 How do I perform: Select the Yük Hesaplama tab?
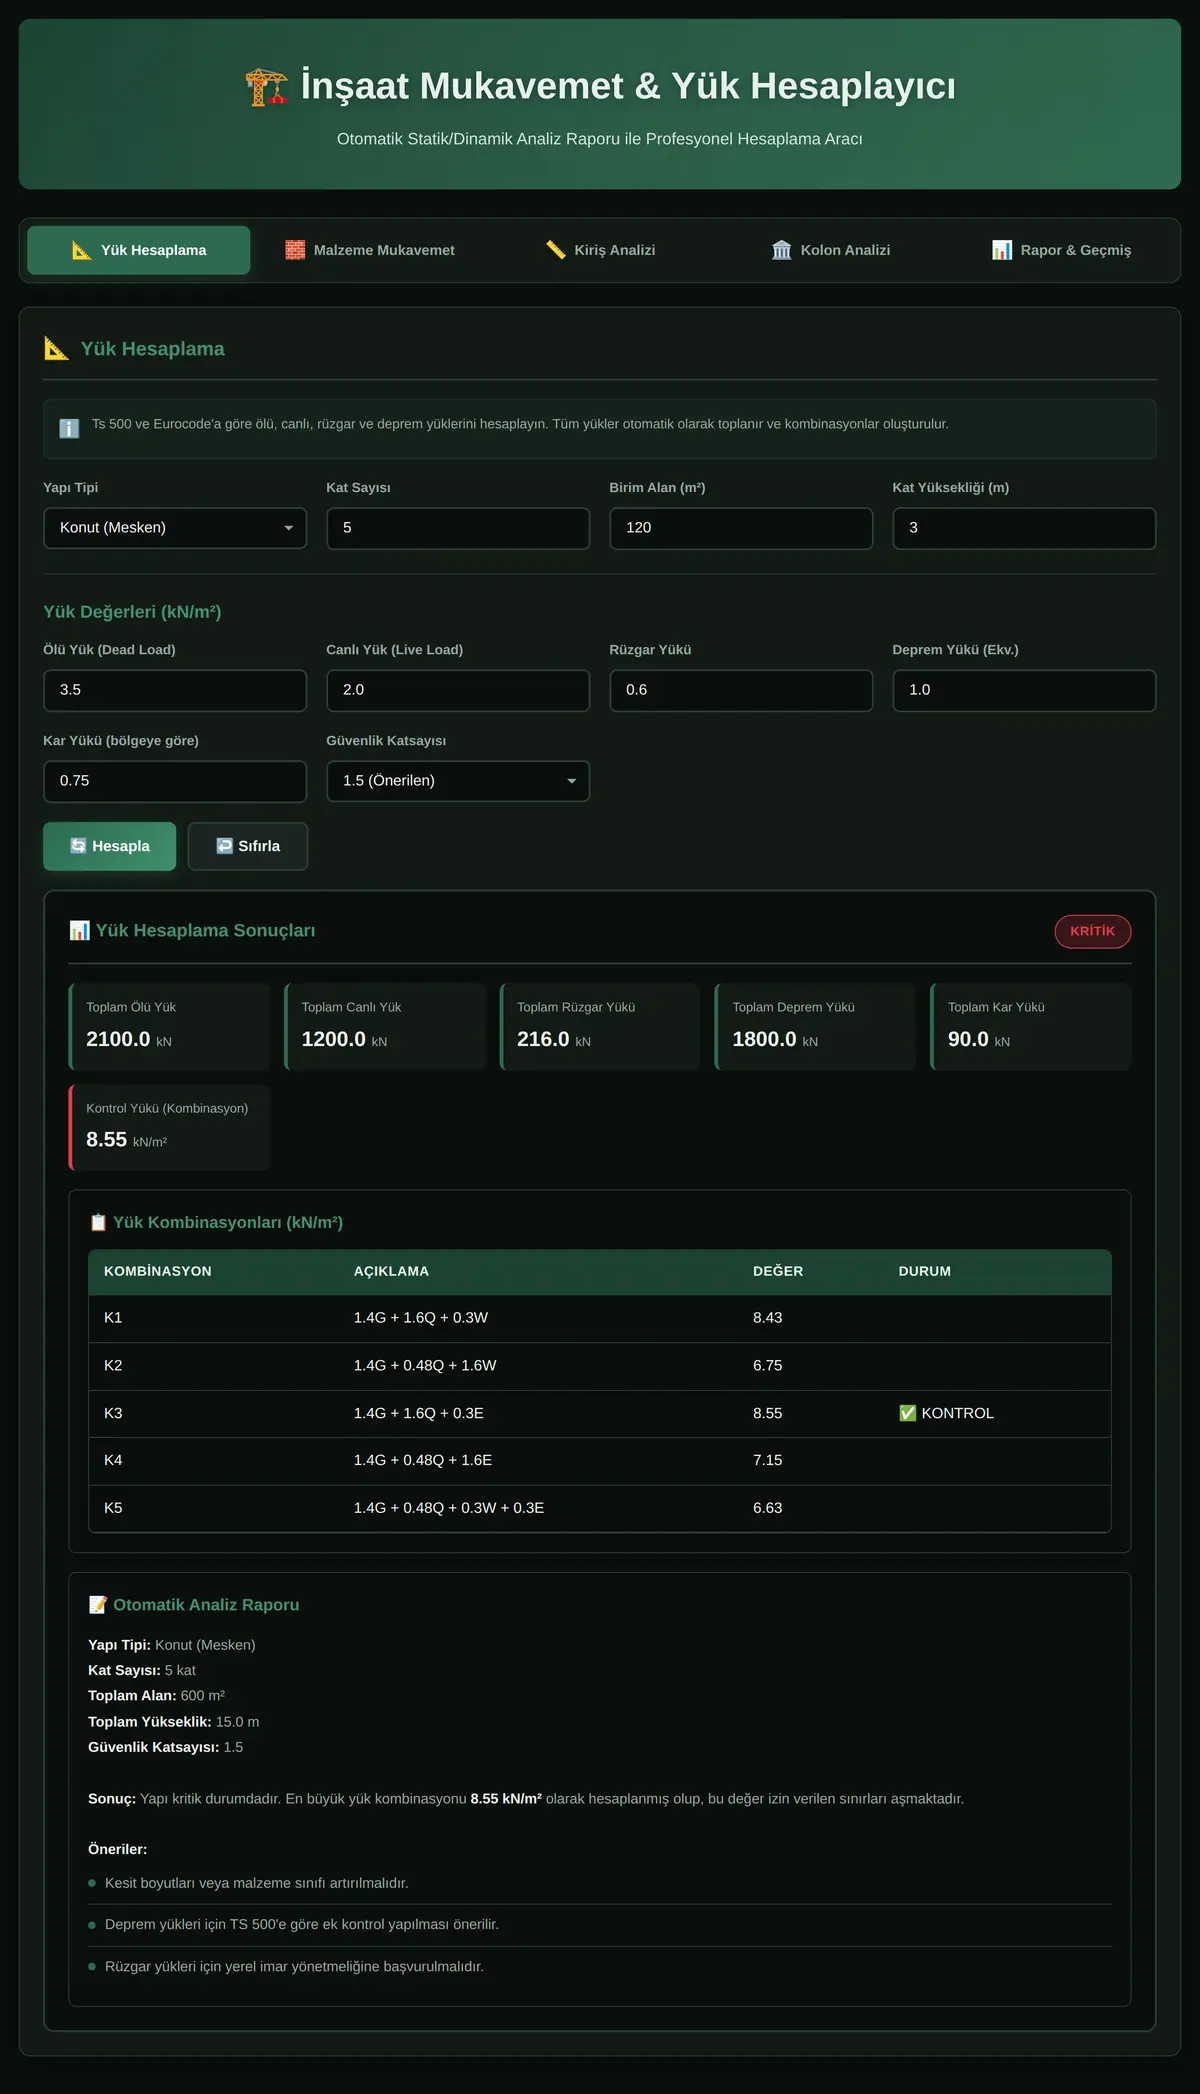(x=139, y=250)
